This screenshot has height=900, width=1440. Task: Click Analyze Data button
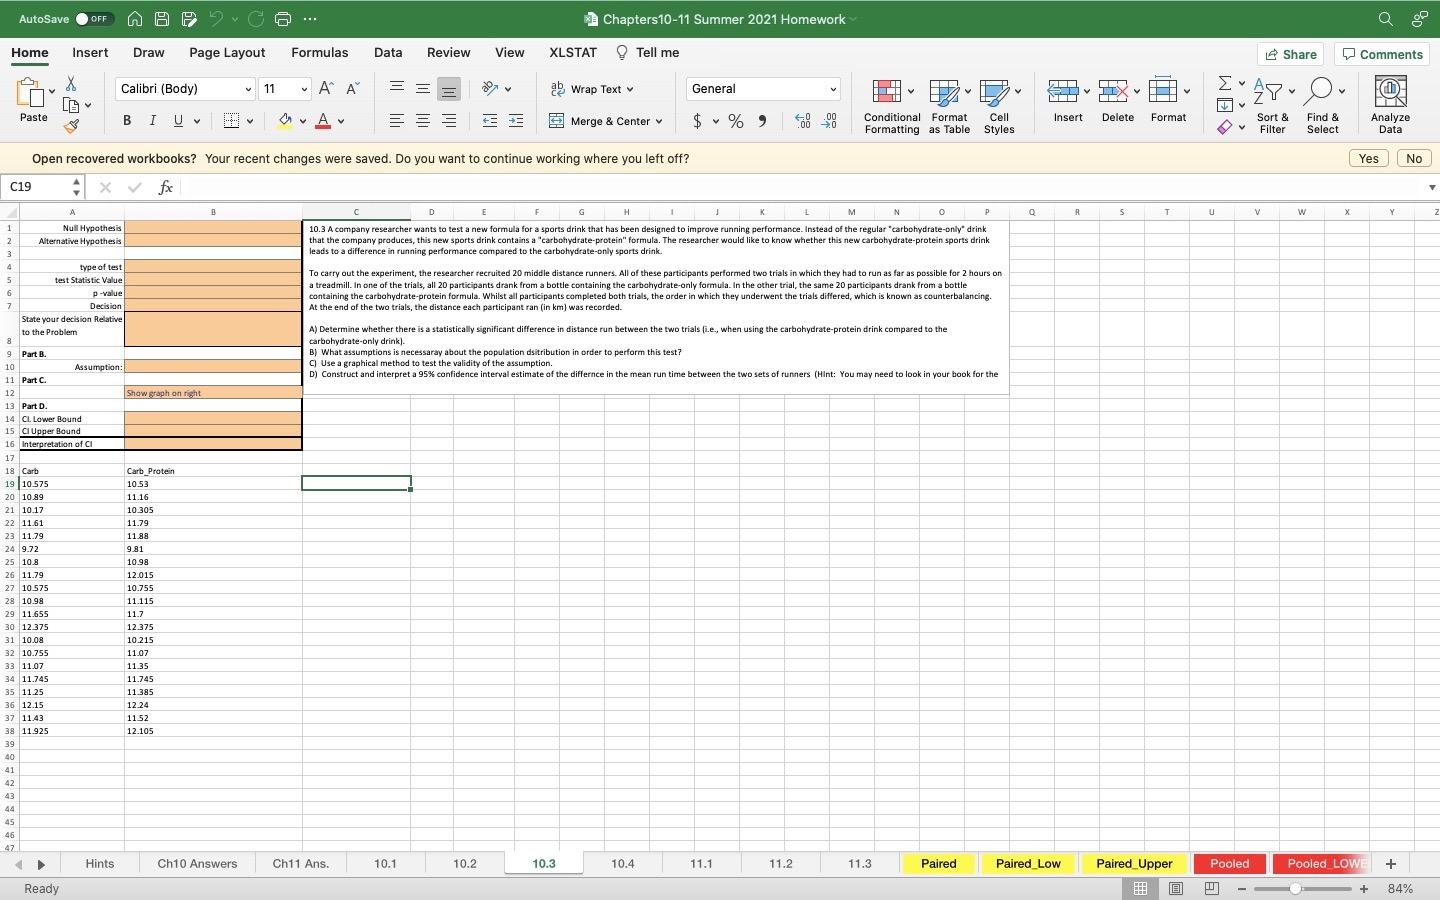[x=1390, y=106]
